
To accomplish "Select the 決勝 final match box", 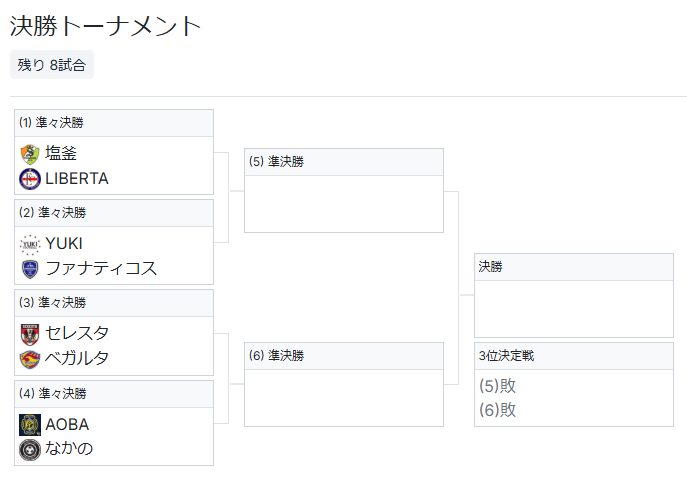I will click(x=573, y=296).
